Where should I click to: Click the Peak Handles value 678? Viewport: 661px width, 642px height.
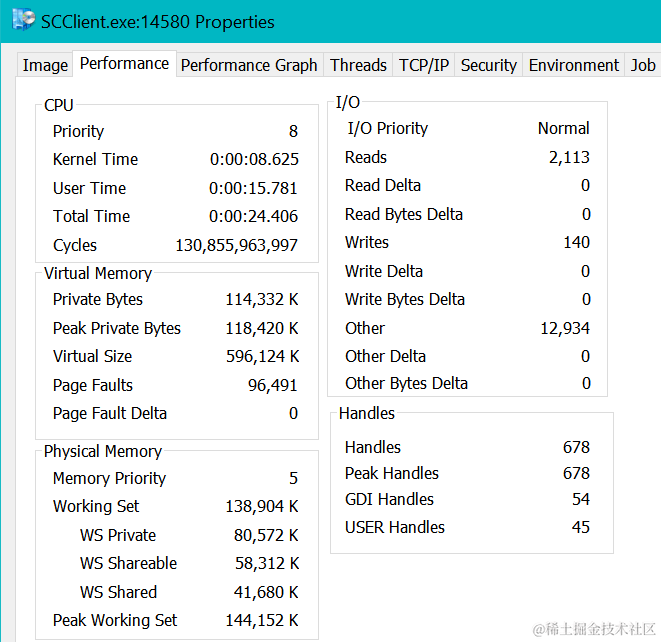click(576, 473)
